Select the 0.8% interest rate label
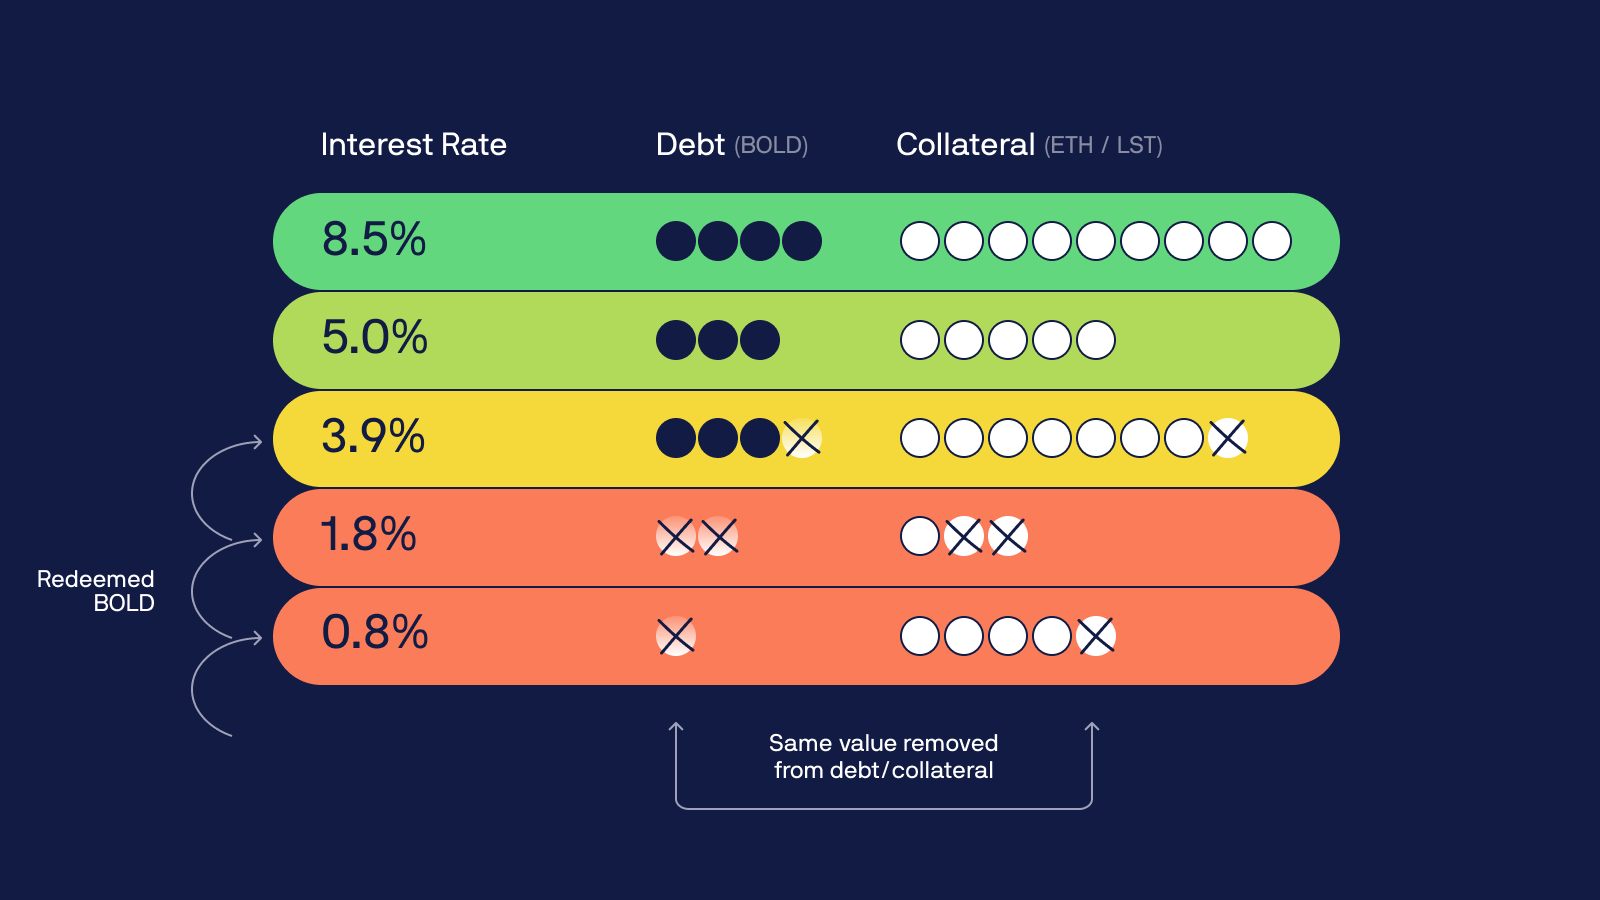 click(375, 633)
